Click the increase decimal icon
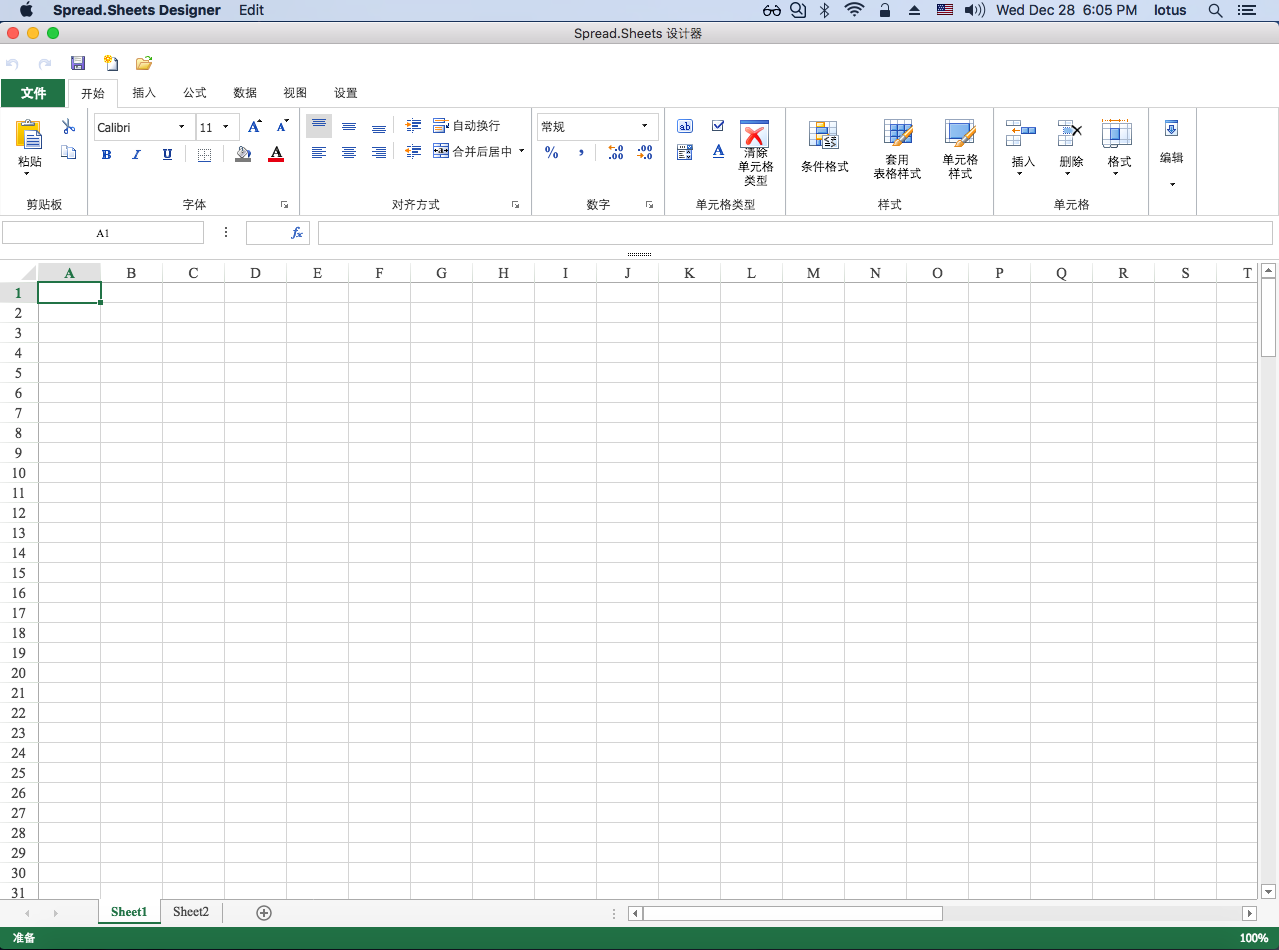The height and width of the screenshot is (950, 1279). [x=616, y=152]
